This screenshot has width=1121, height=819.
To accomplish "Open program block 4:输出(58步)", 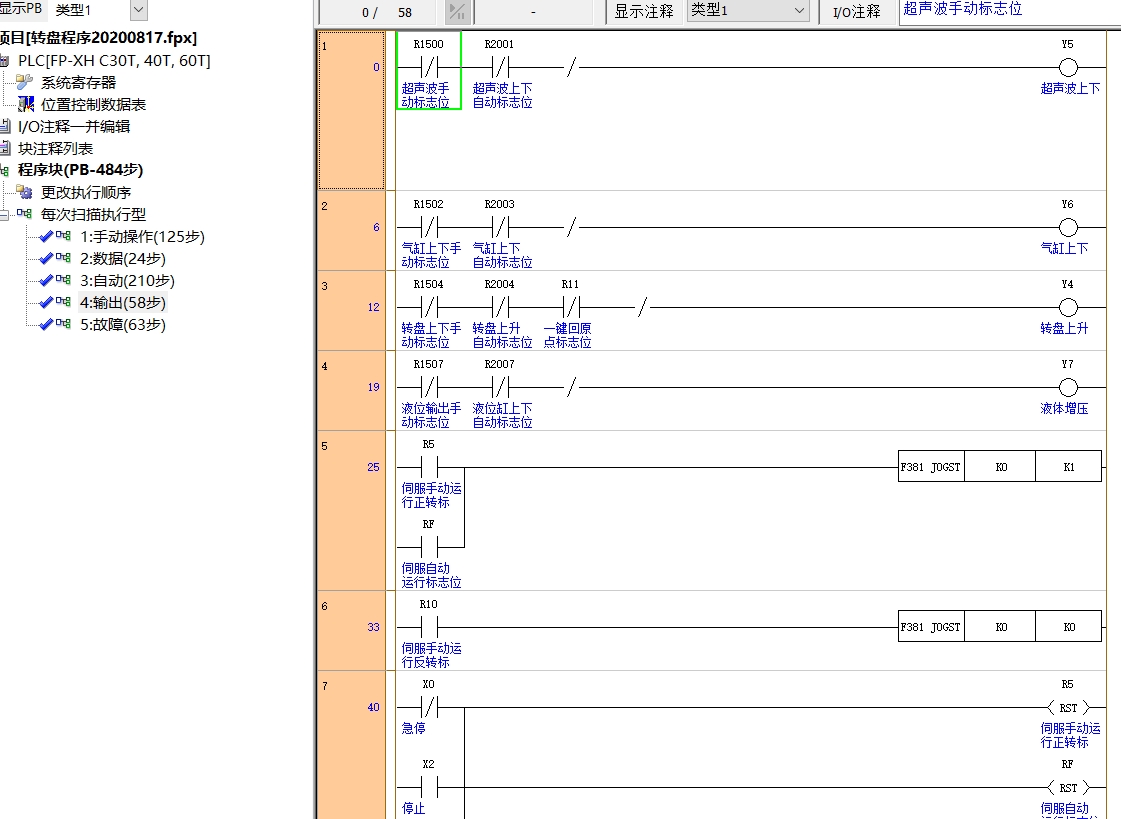I will pos(123,303).
